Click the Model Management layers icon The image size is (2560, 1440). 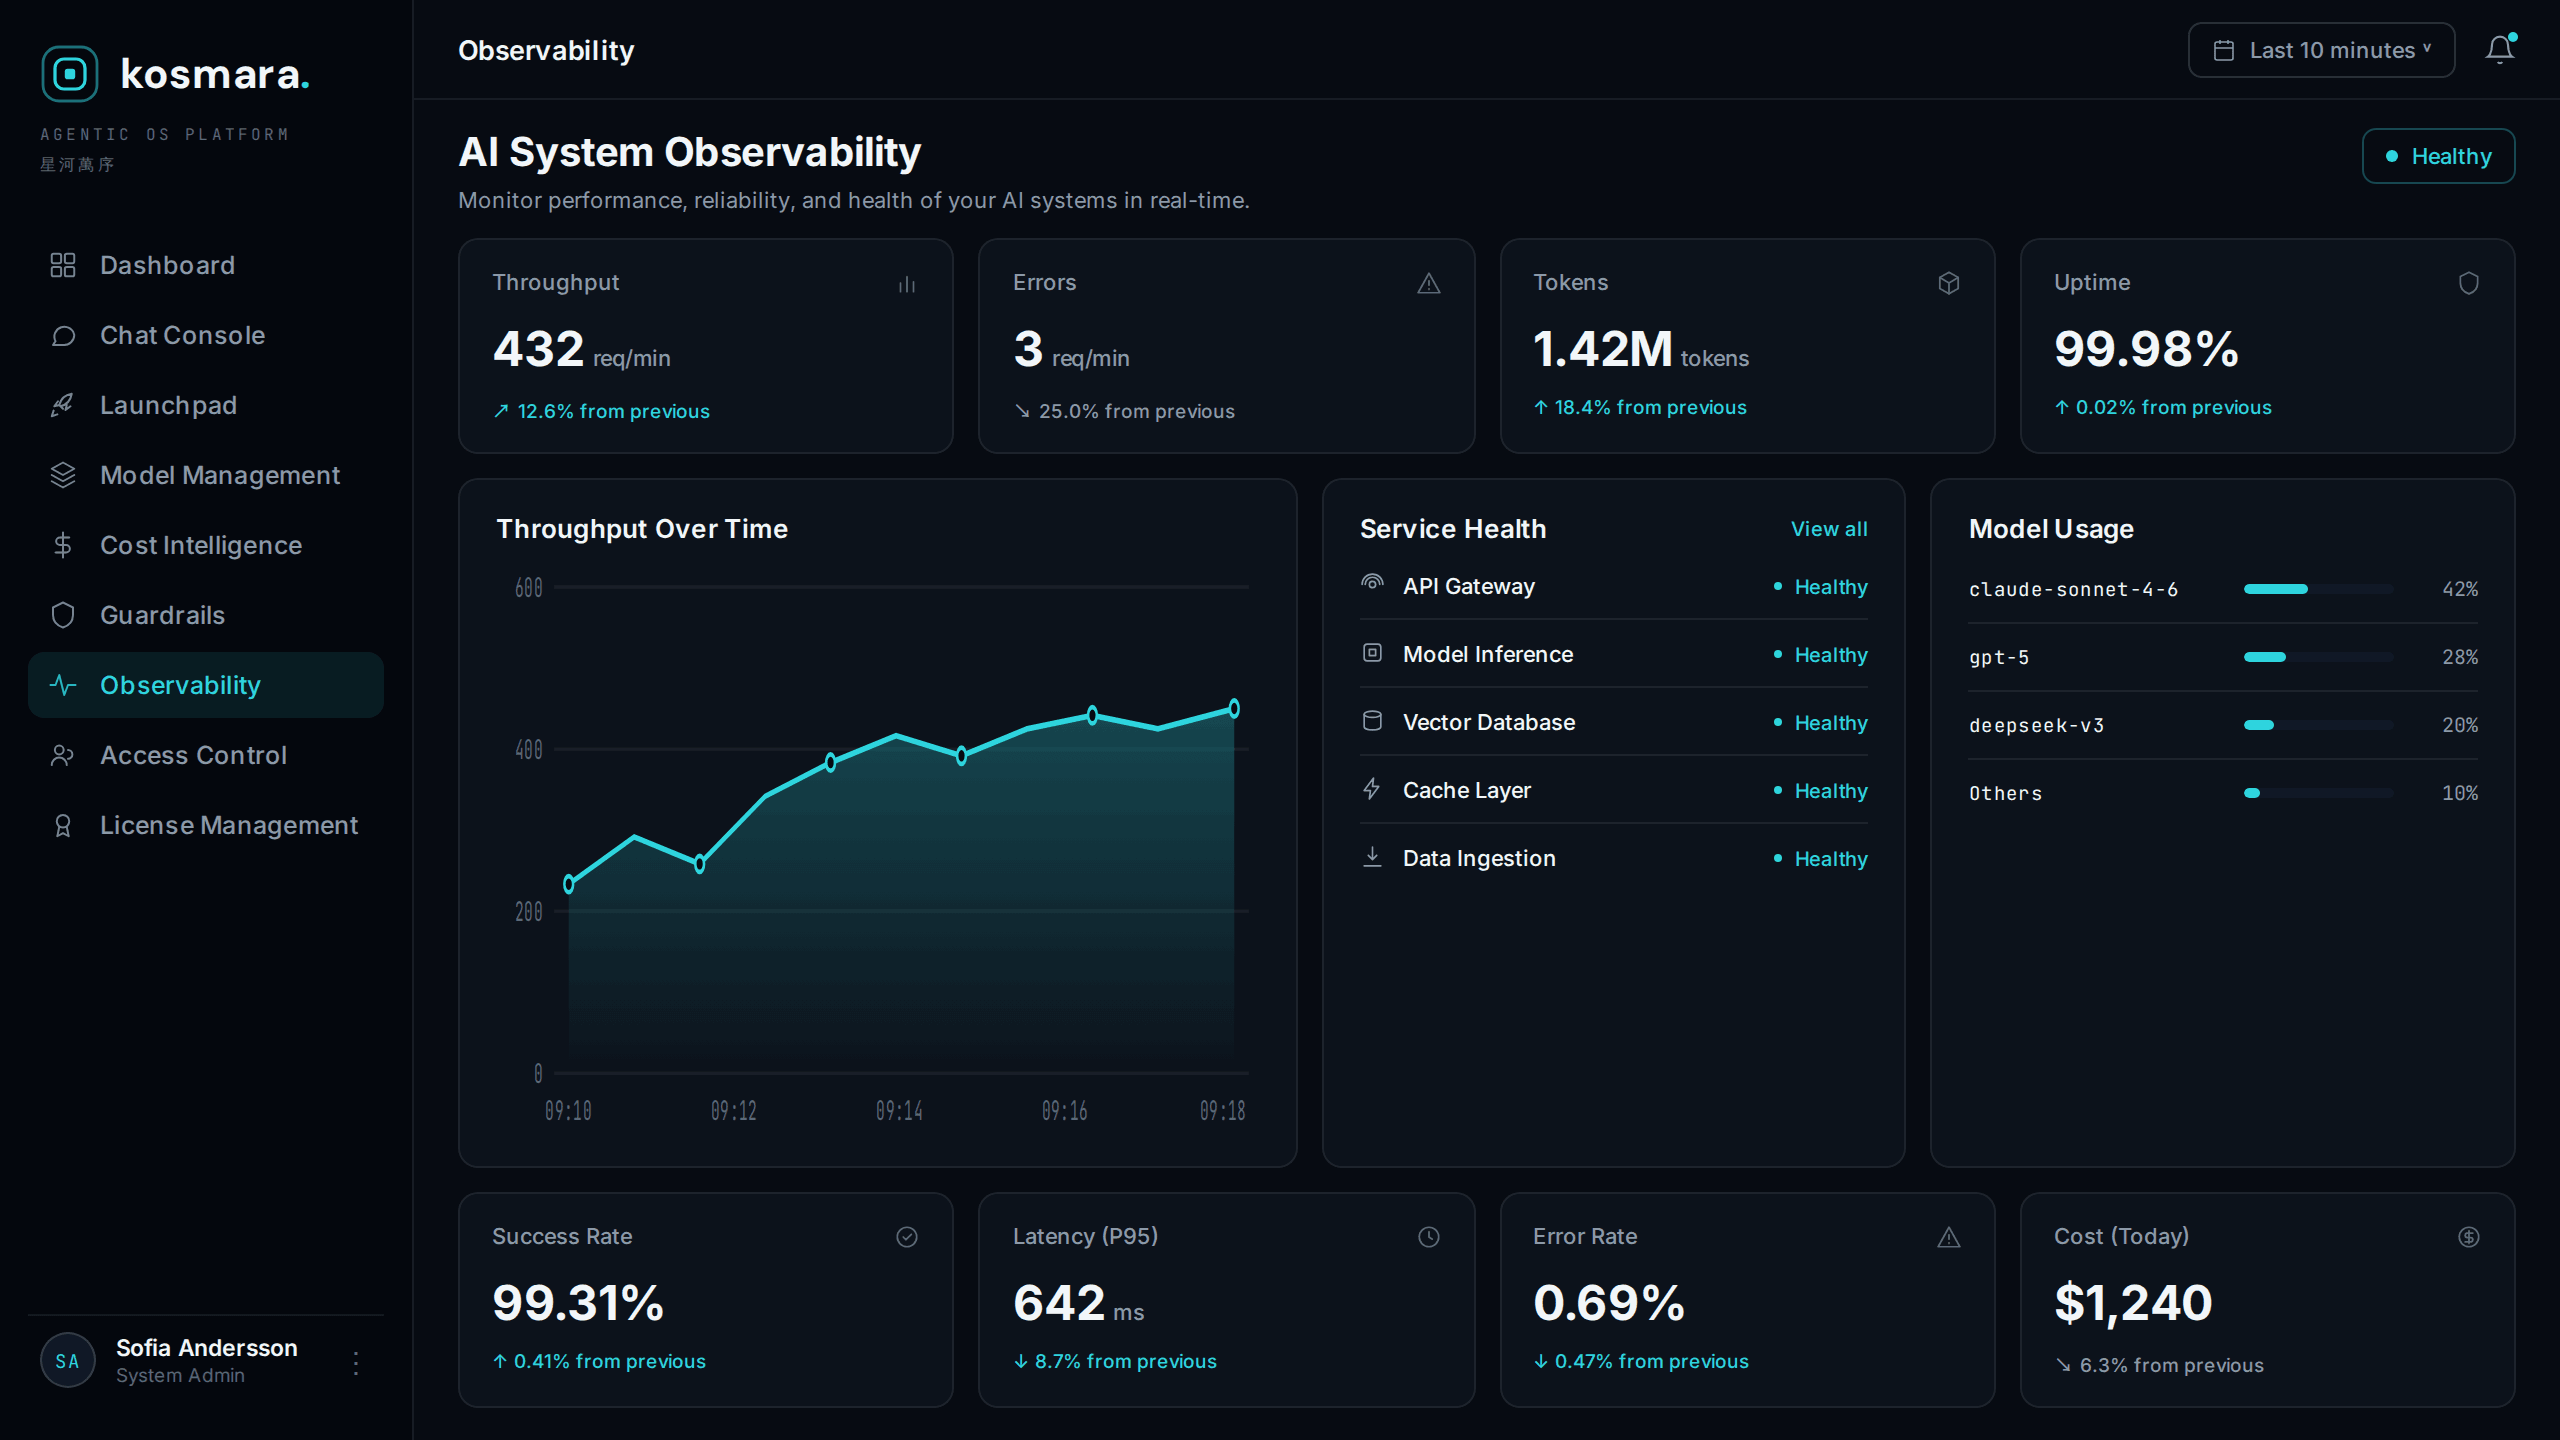63,475
